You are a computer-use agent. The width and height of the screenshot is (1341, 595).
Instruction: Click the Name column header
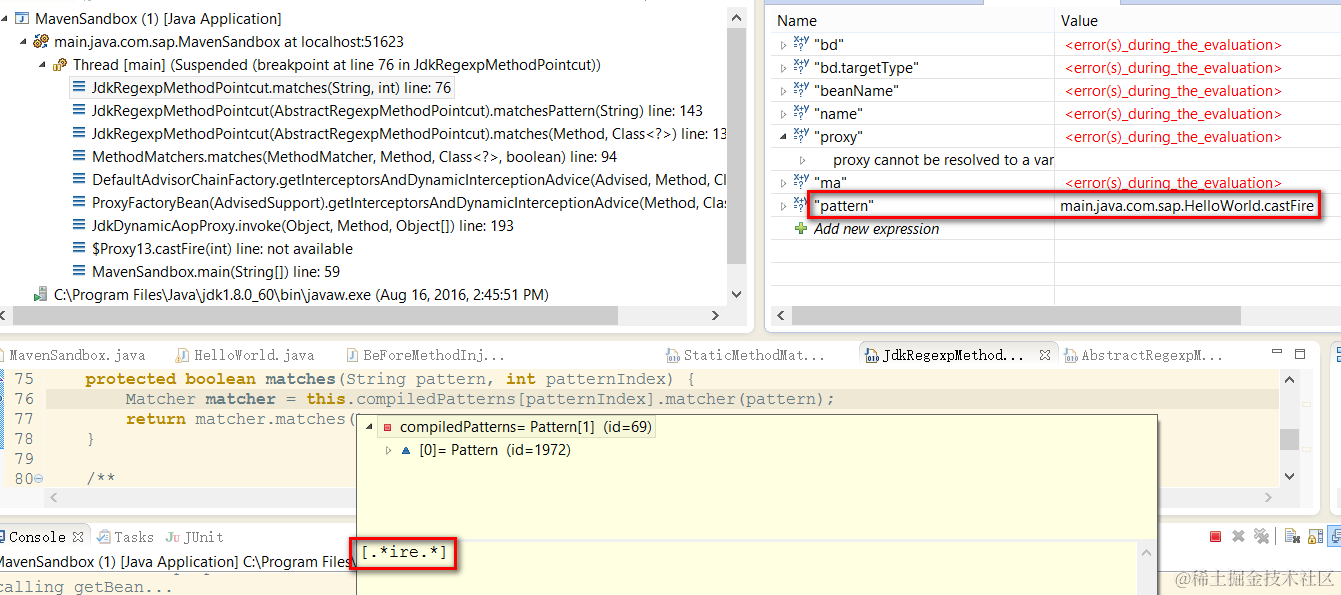click(797, 20)
